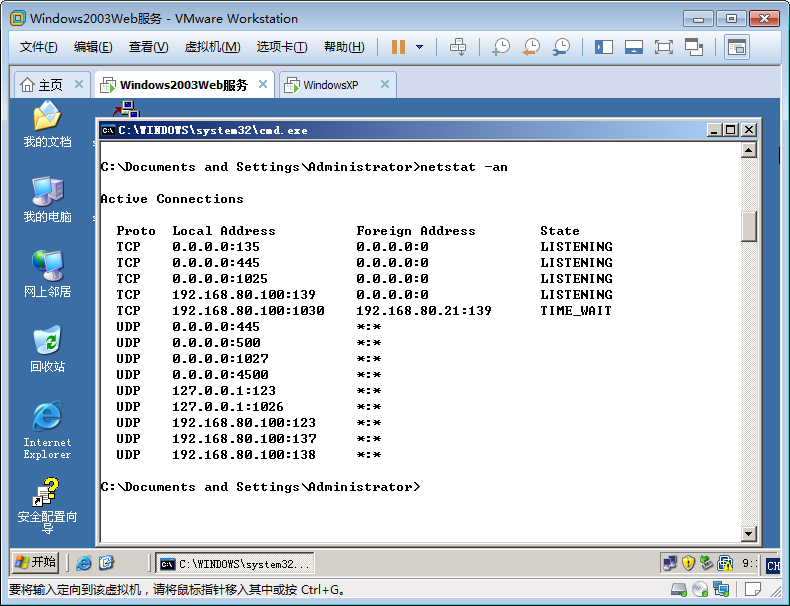
Task: Take a snapshot of the virtual machine
Action: coord(501,47)
